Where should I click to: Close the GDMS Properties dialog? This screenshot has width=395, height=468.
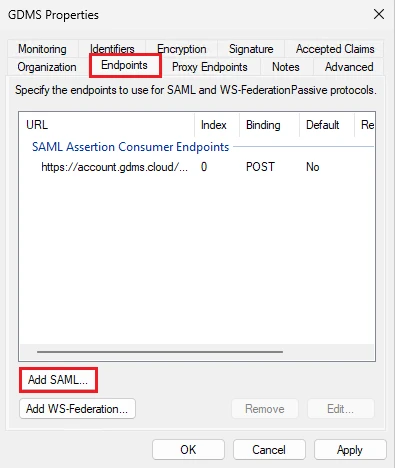379,14
